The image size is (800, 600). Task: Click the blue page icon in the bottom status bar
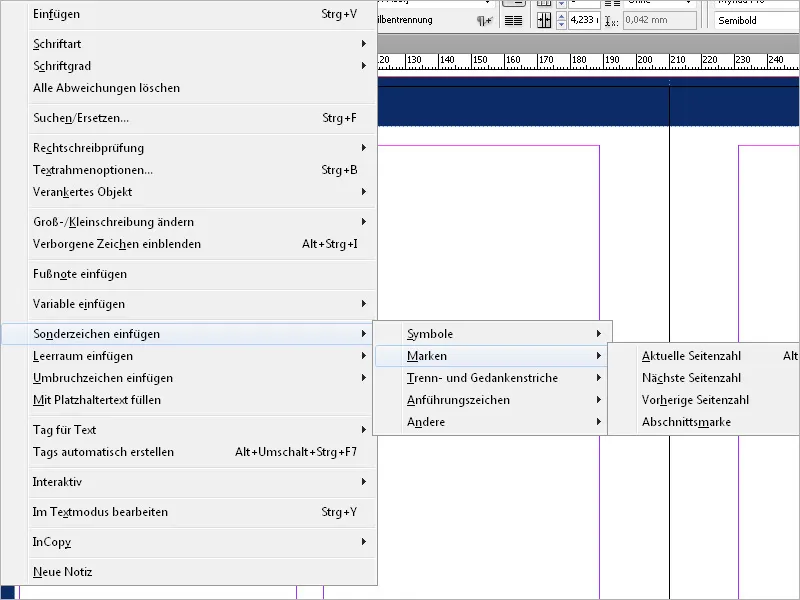[x=8, y=590]
